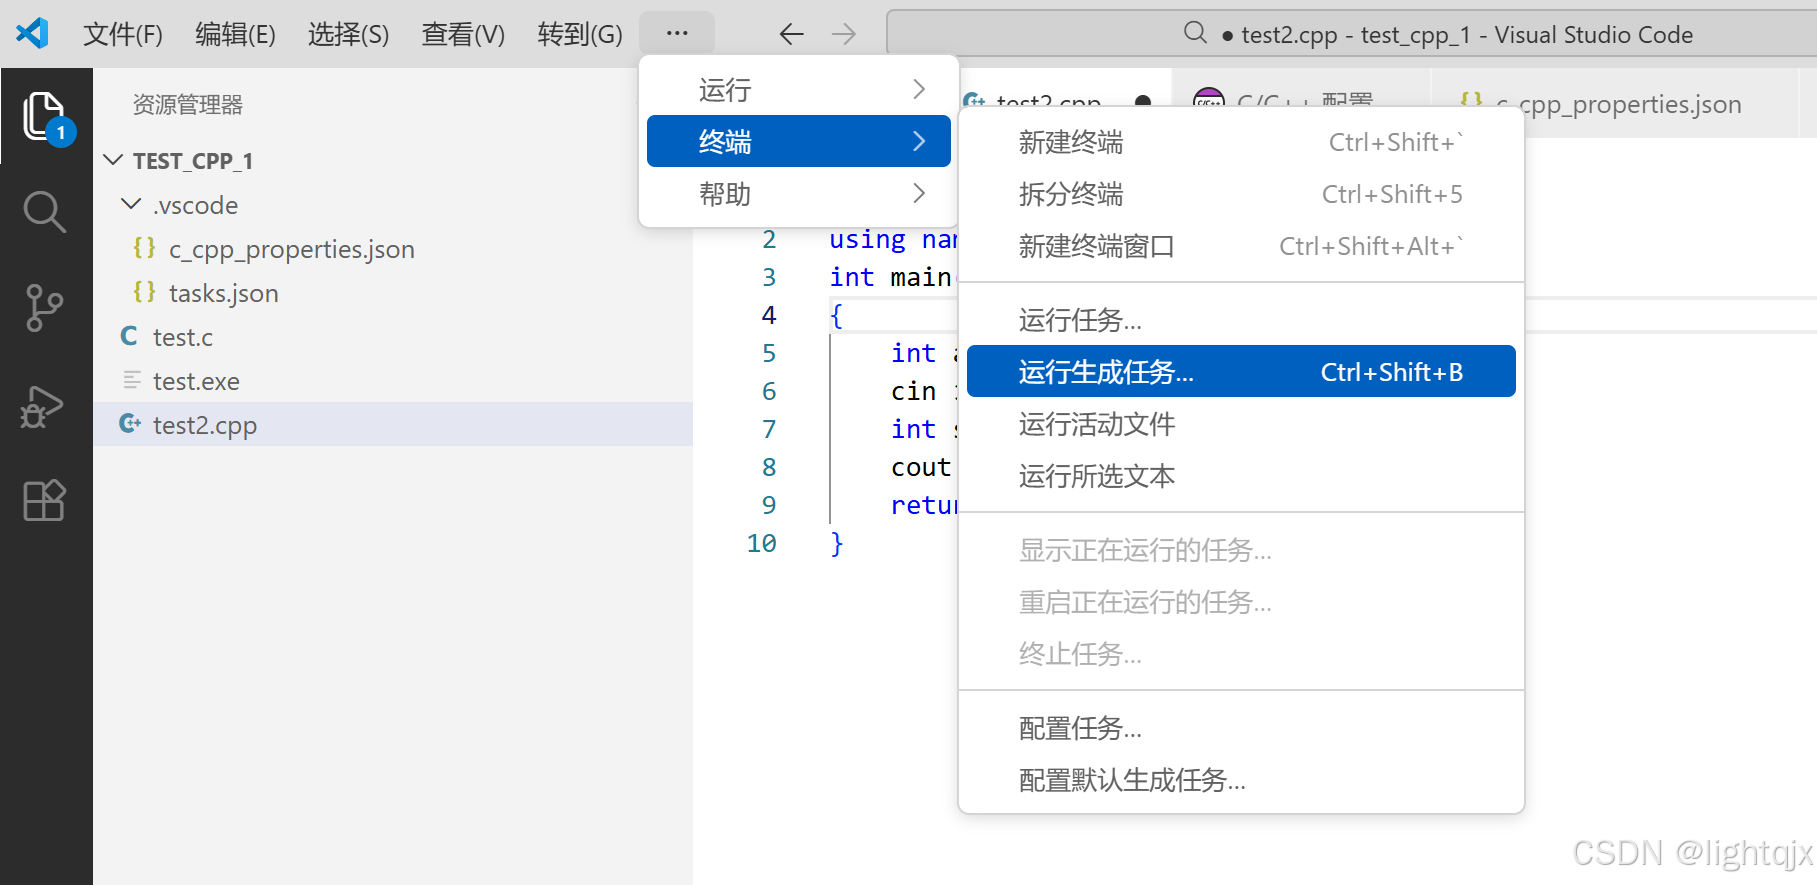Click 'cout' on line 8

pos(921,467)
